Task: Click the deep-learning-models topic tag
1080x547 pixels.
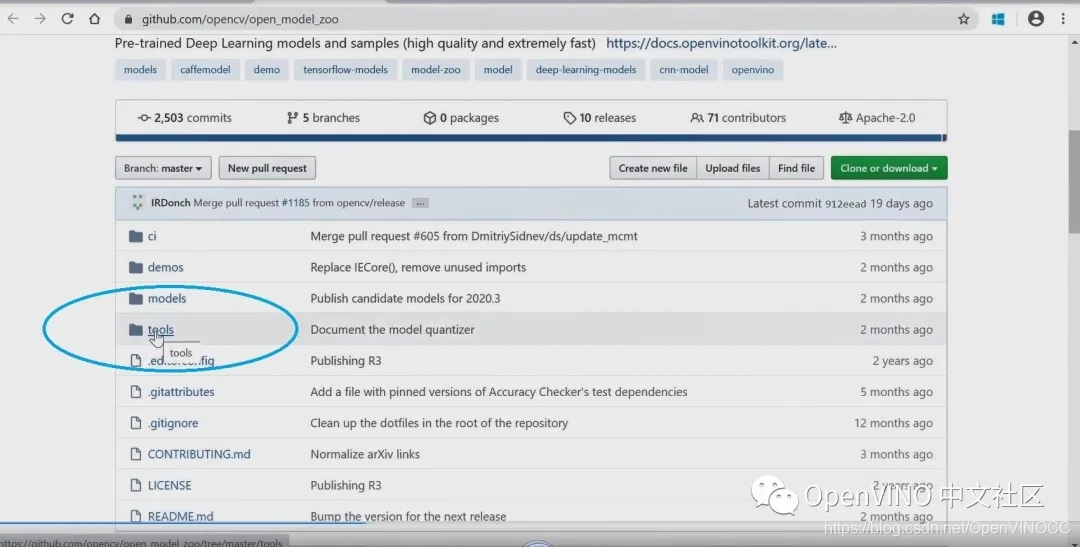Action: (586, 70)
